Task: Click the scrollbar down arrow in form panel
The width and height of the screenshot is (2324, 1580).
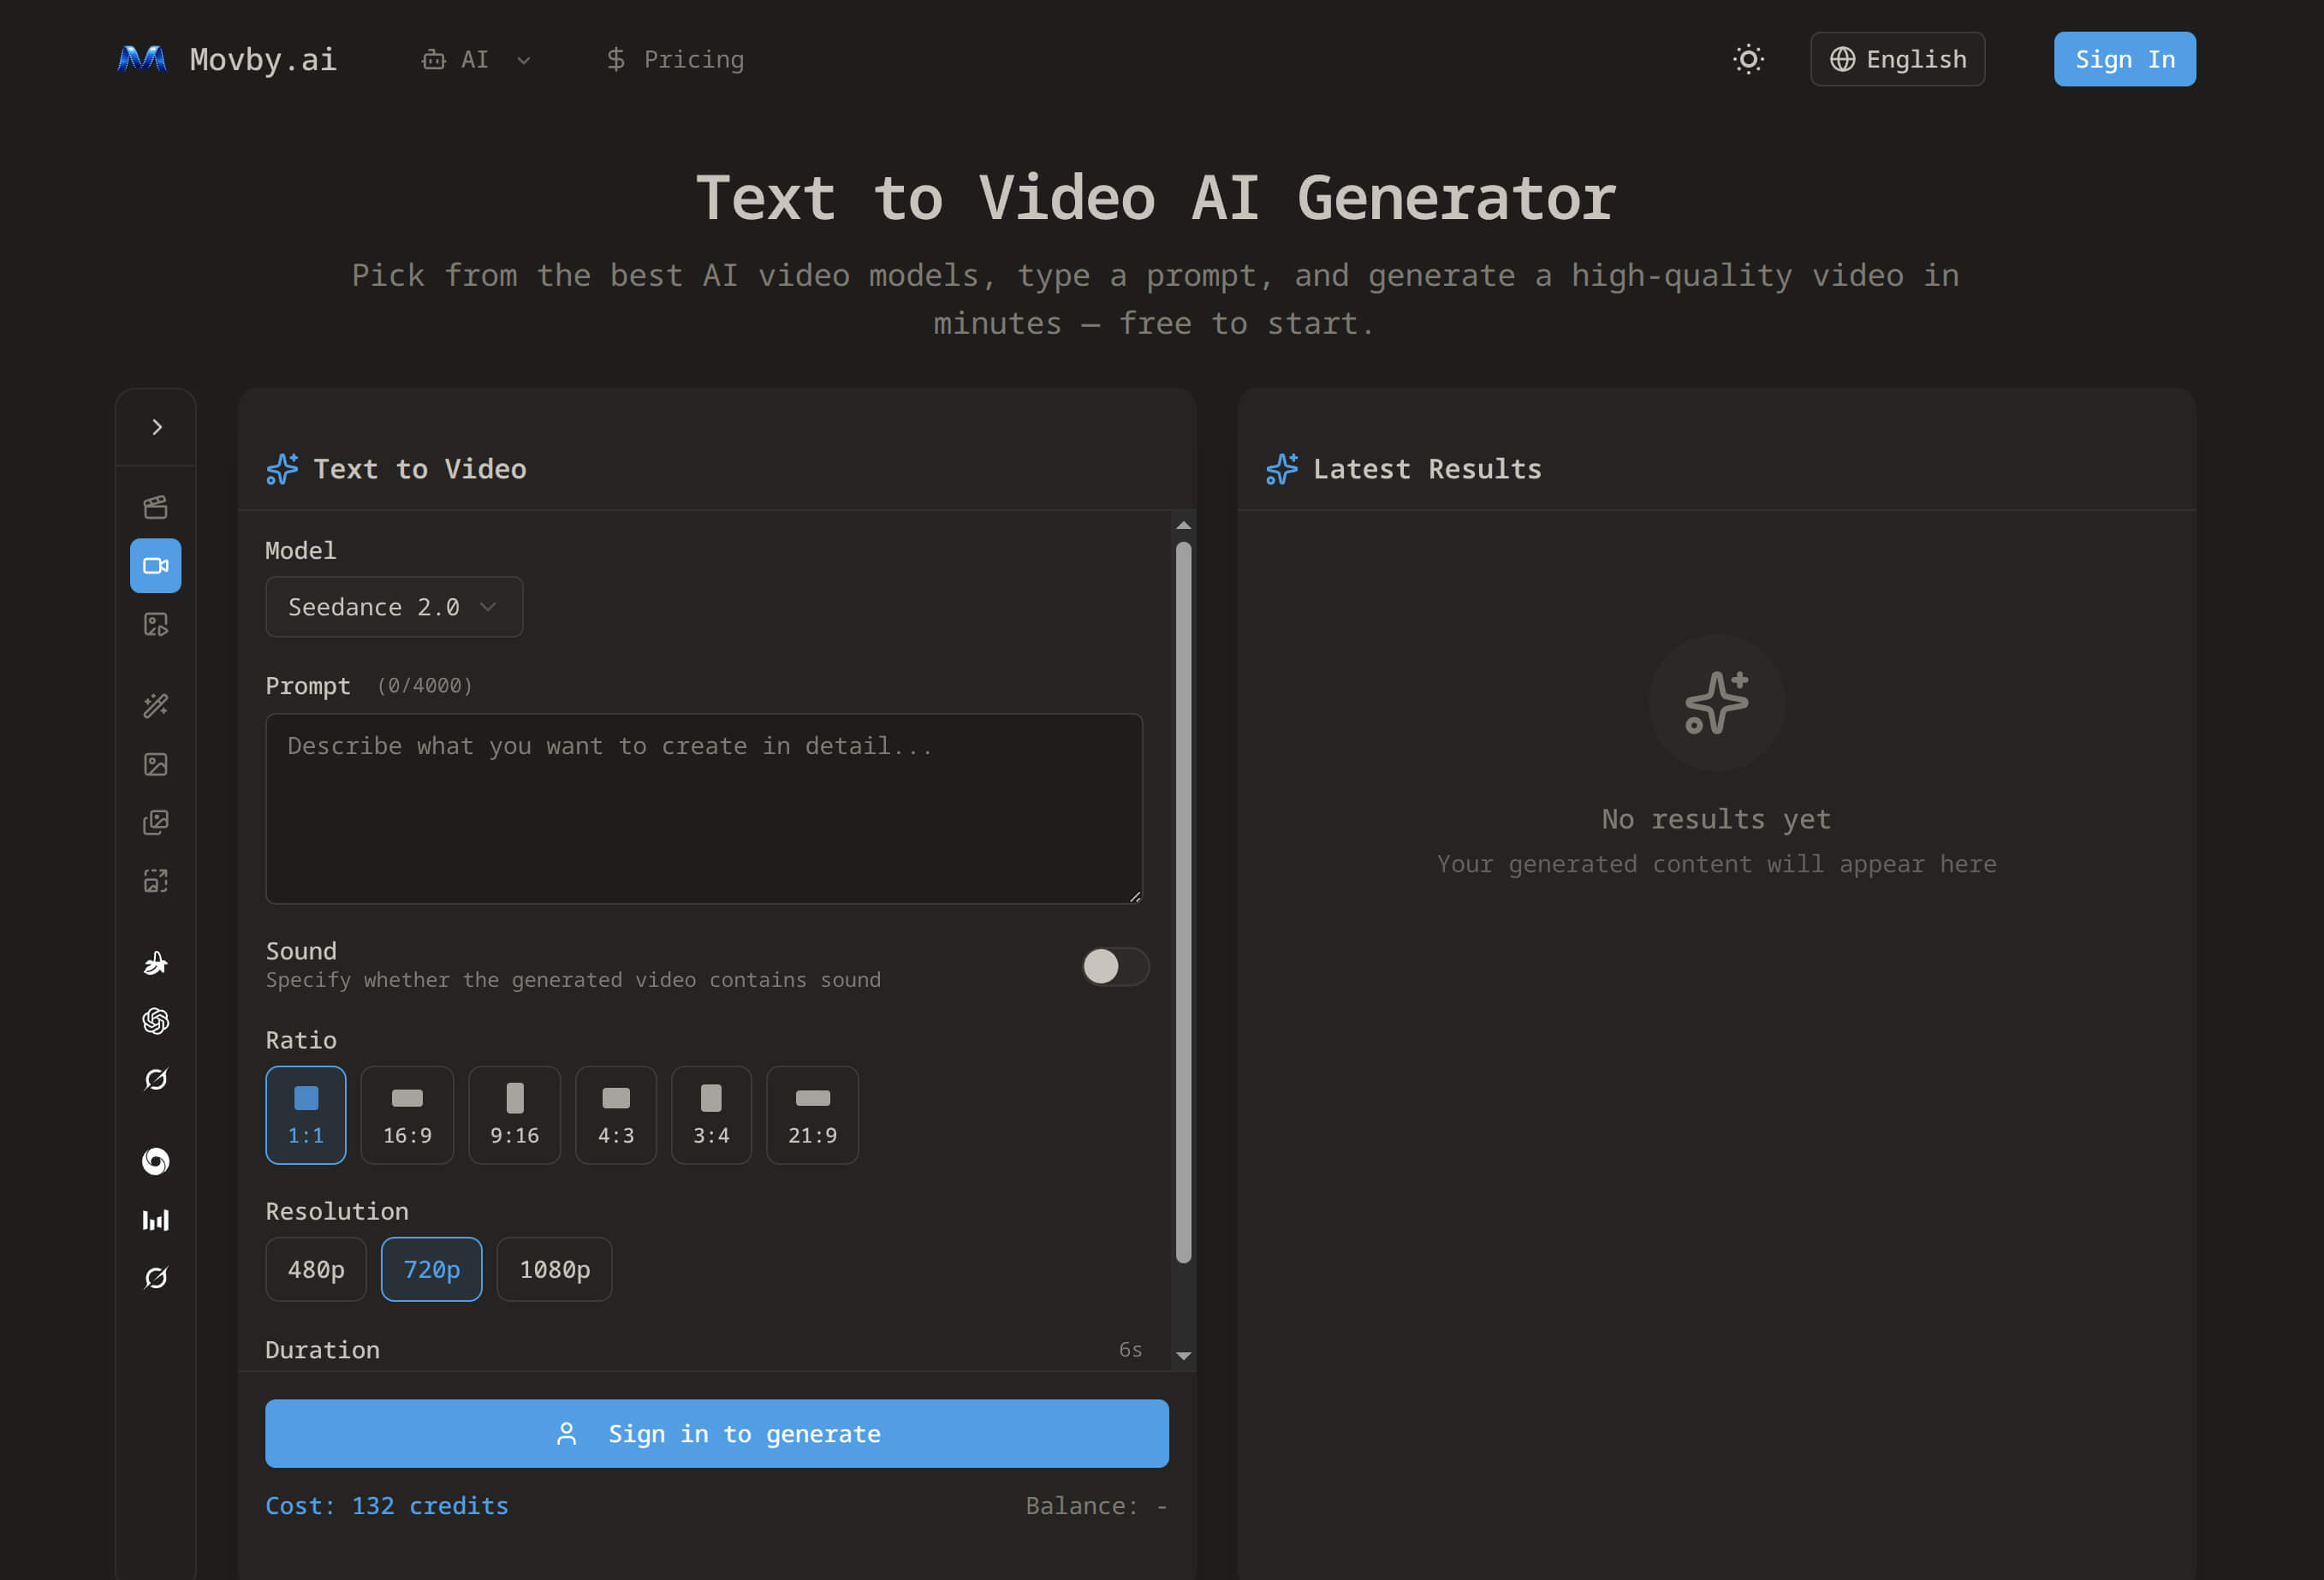Action: [x=1184, y=1356]
